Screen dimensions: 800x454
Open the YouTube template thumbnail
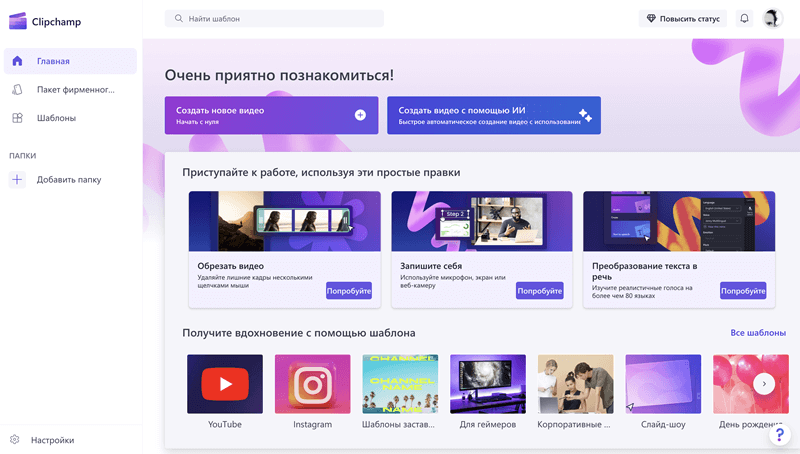225,384
